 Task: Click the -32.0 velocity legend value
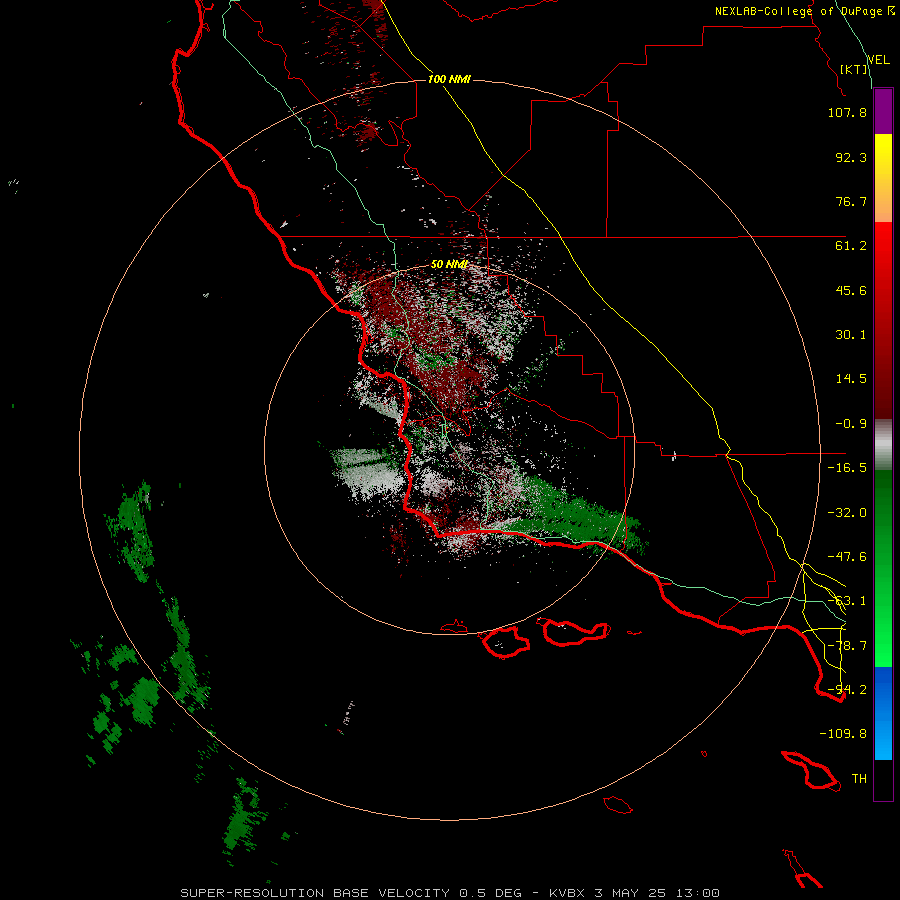tap(847, 513)
